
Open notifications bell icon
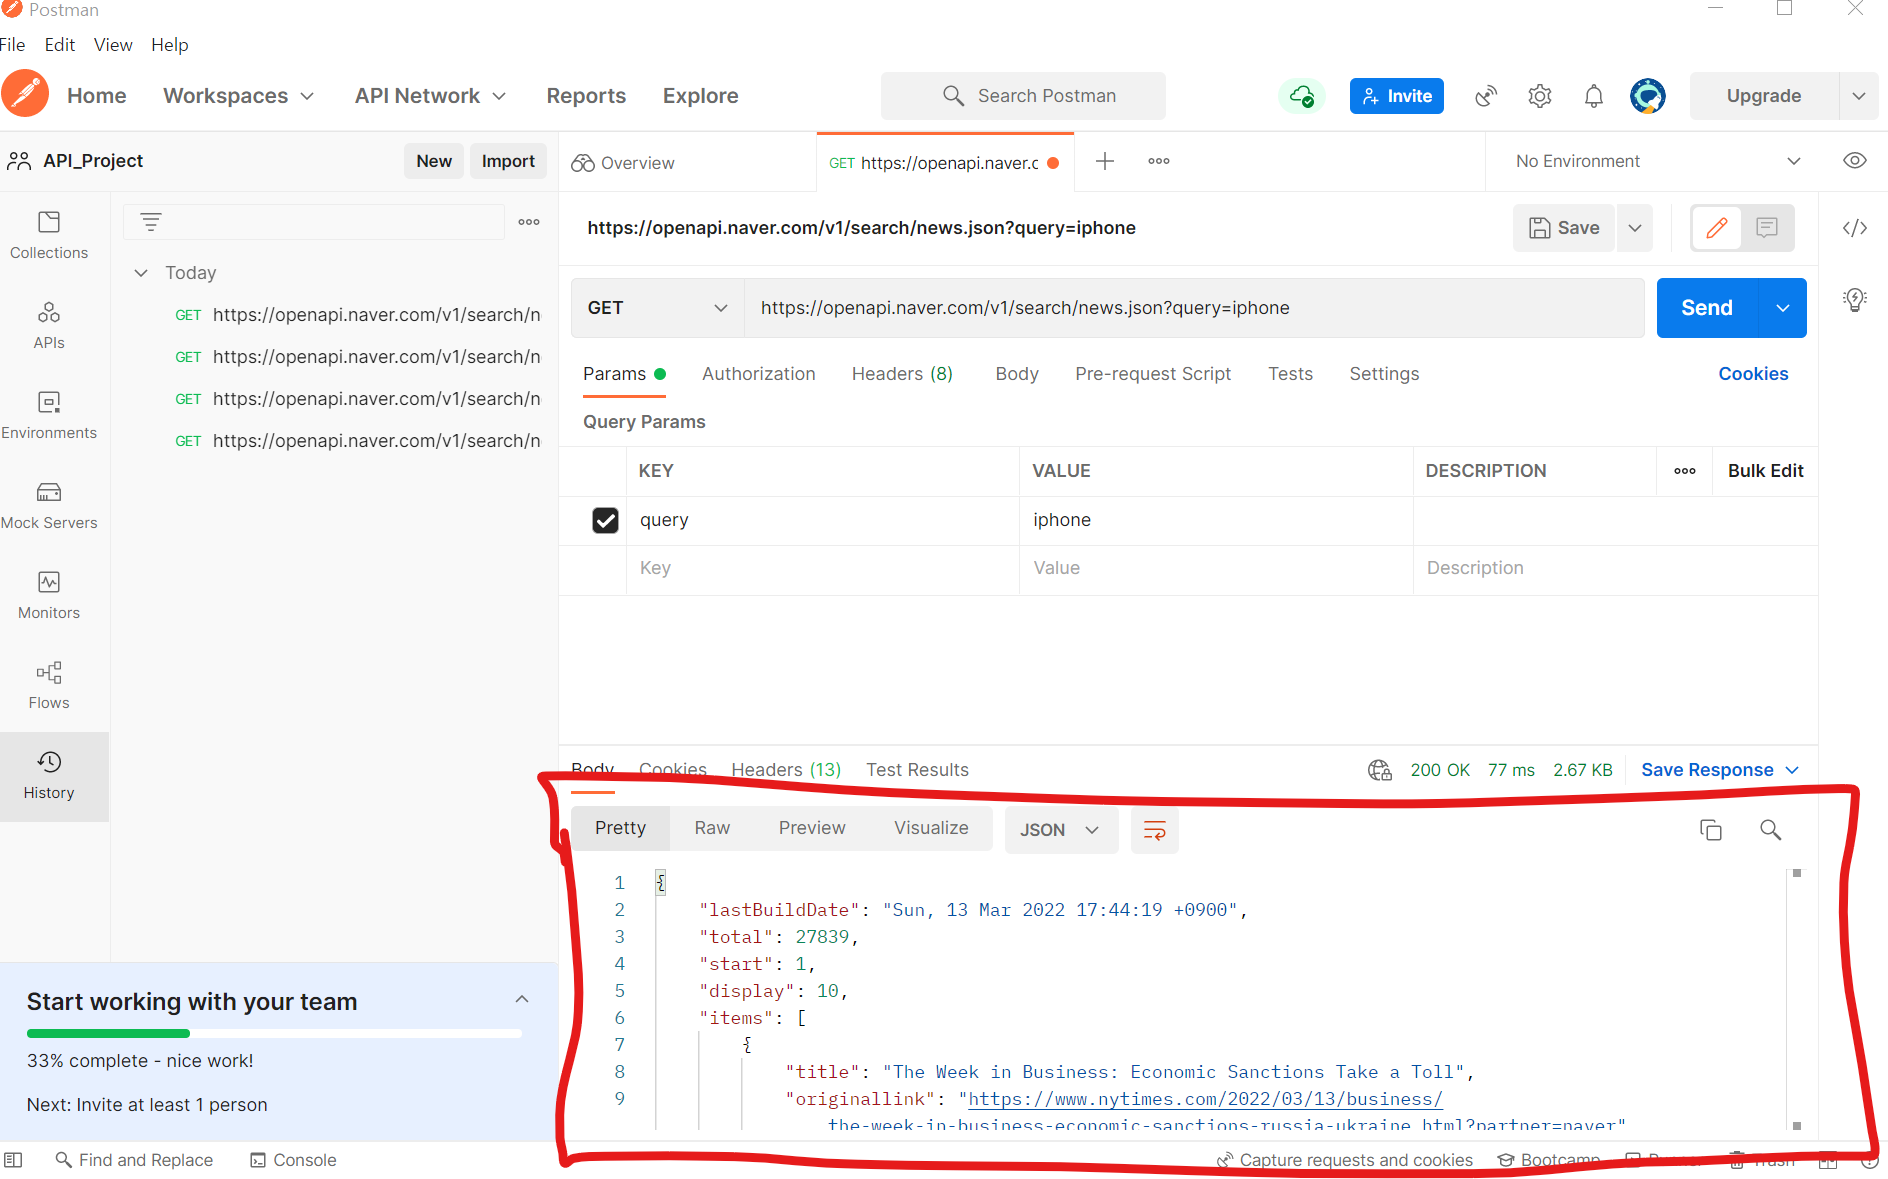[x=1594, y=96]
